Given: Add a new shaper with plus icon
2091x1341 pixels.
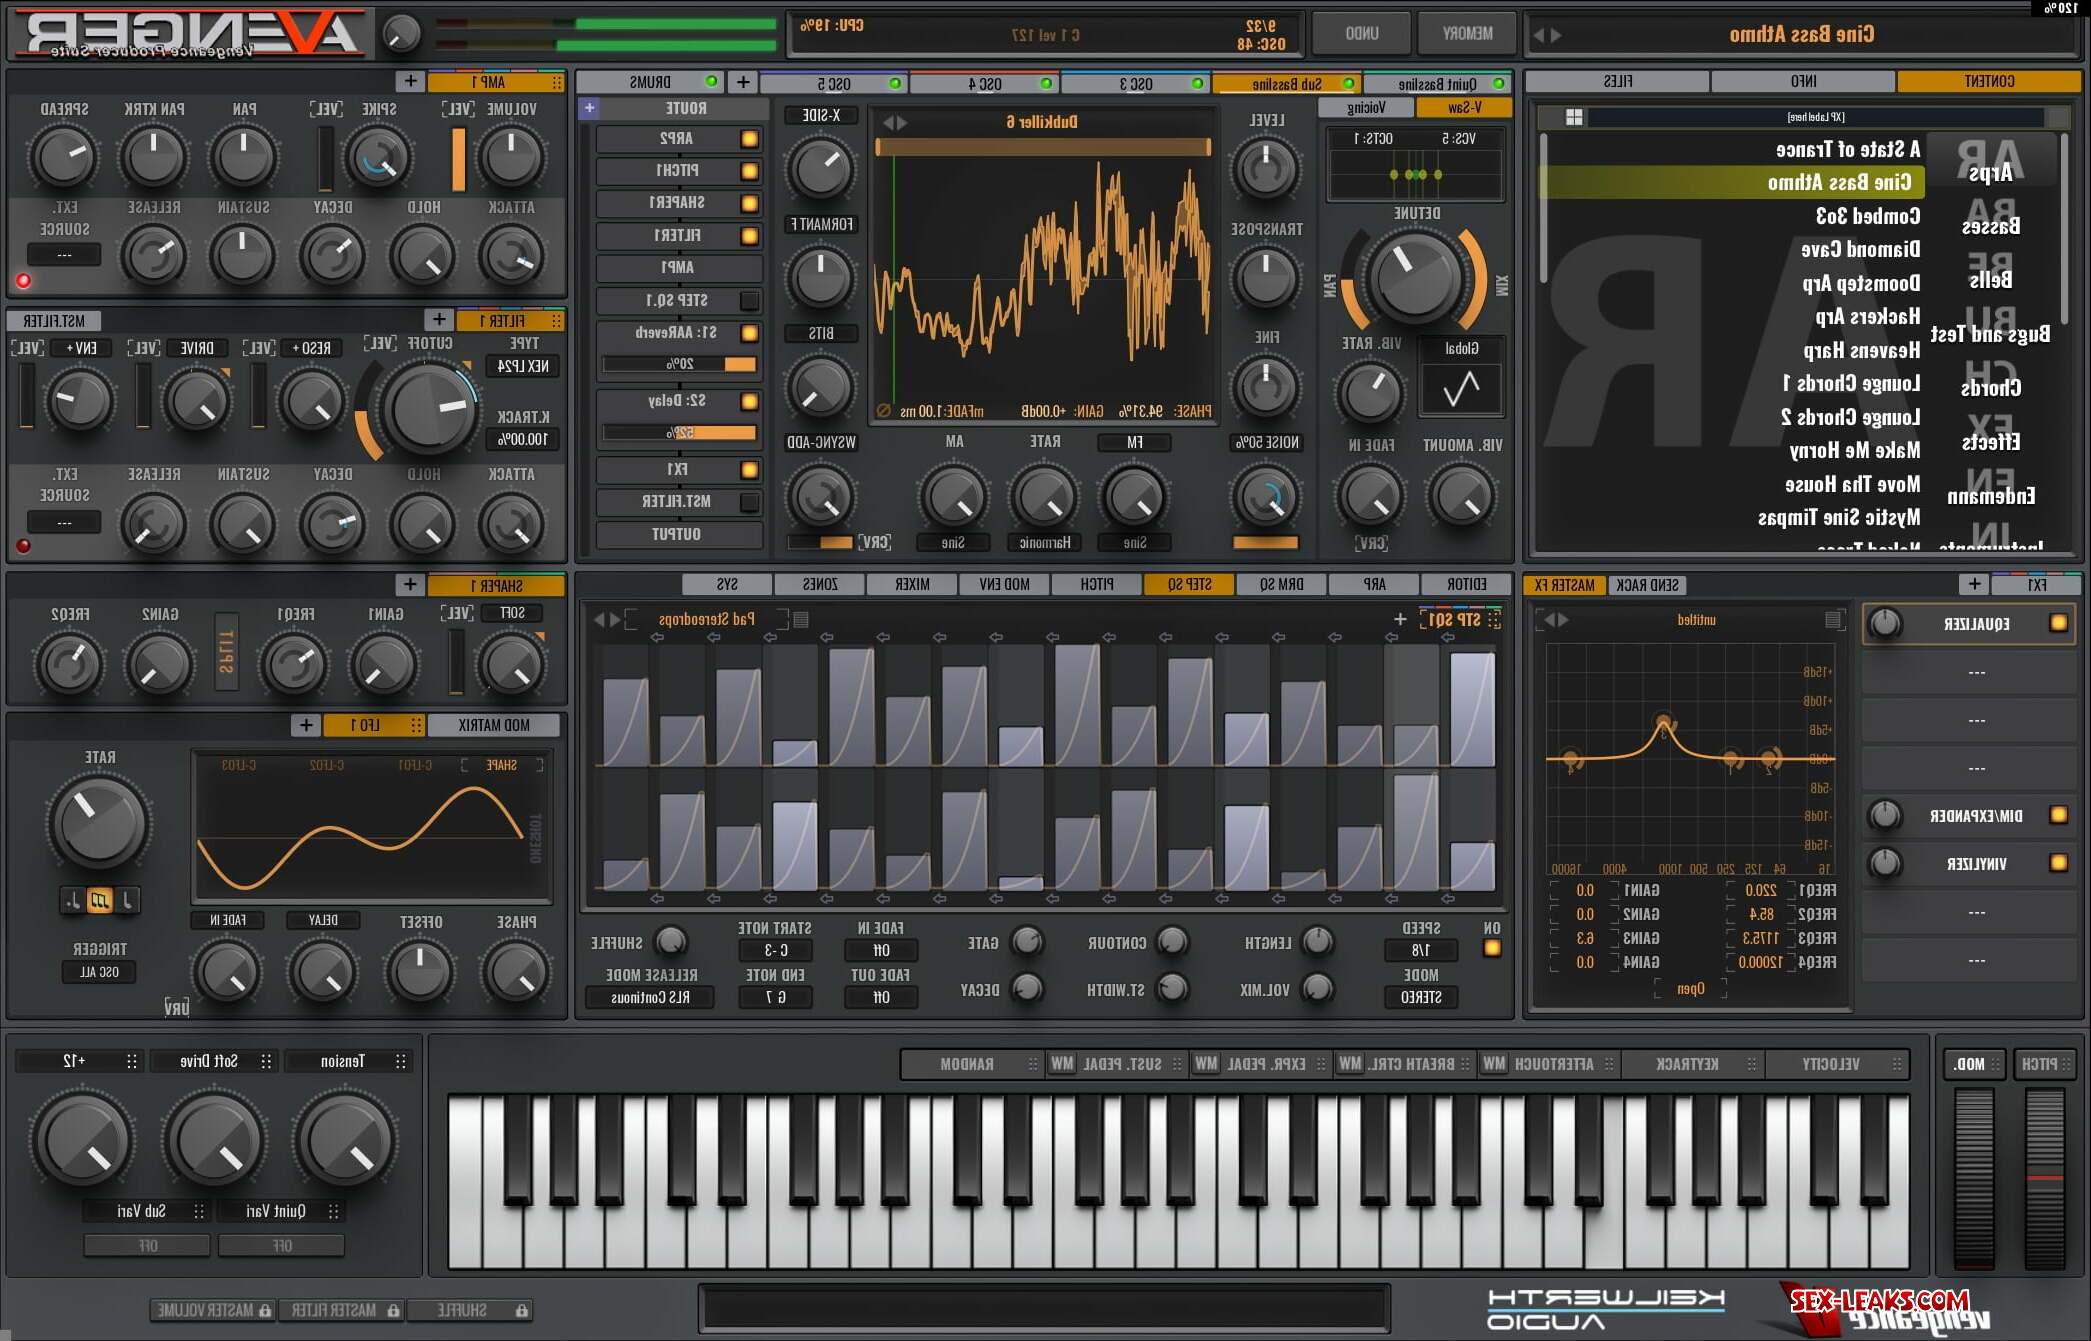Looking at the screenshot, I should pyautogui.click(x=410, y=584).
